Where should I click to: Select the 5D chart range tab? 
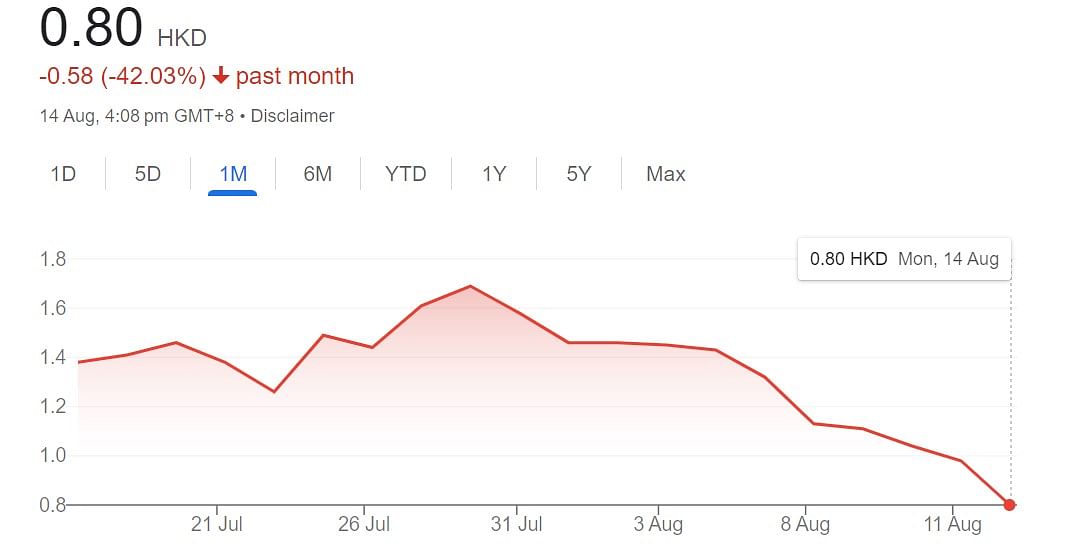tap(147, 174)
